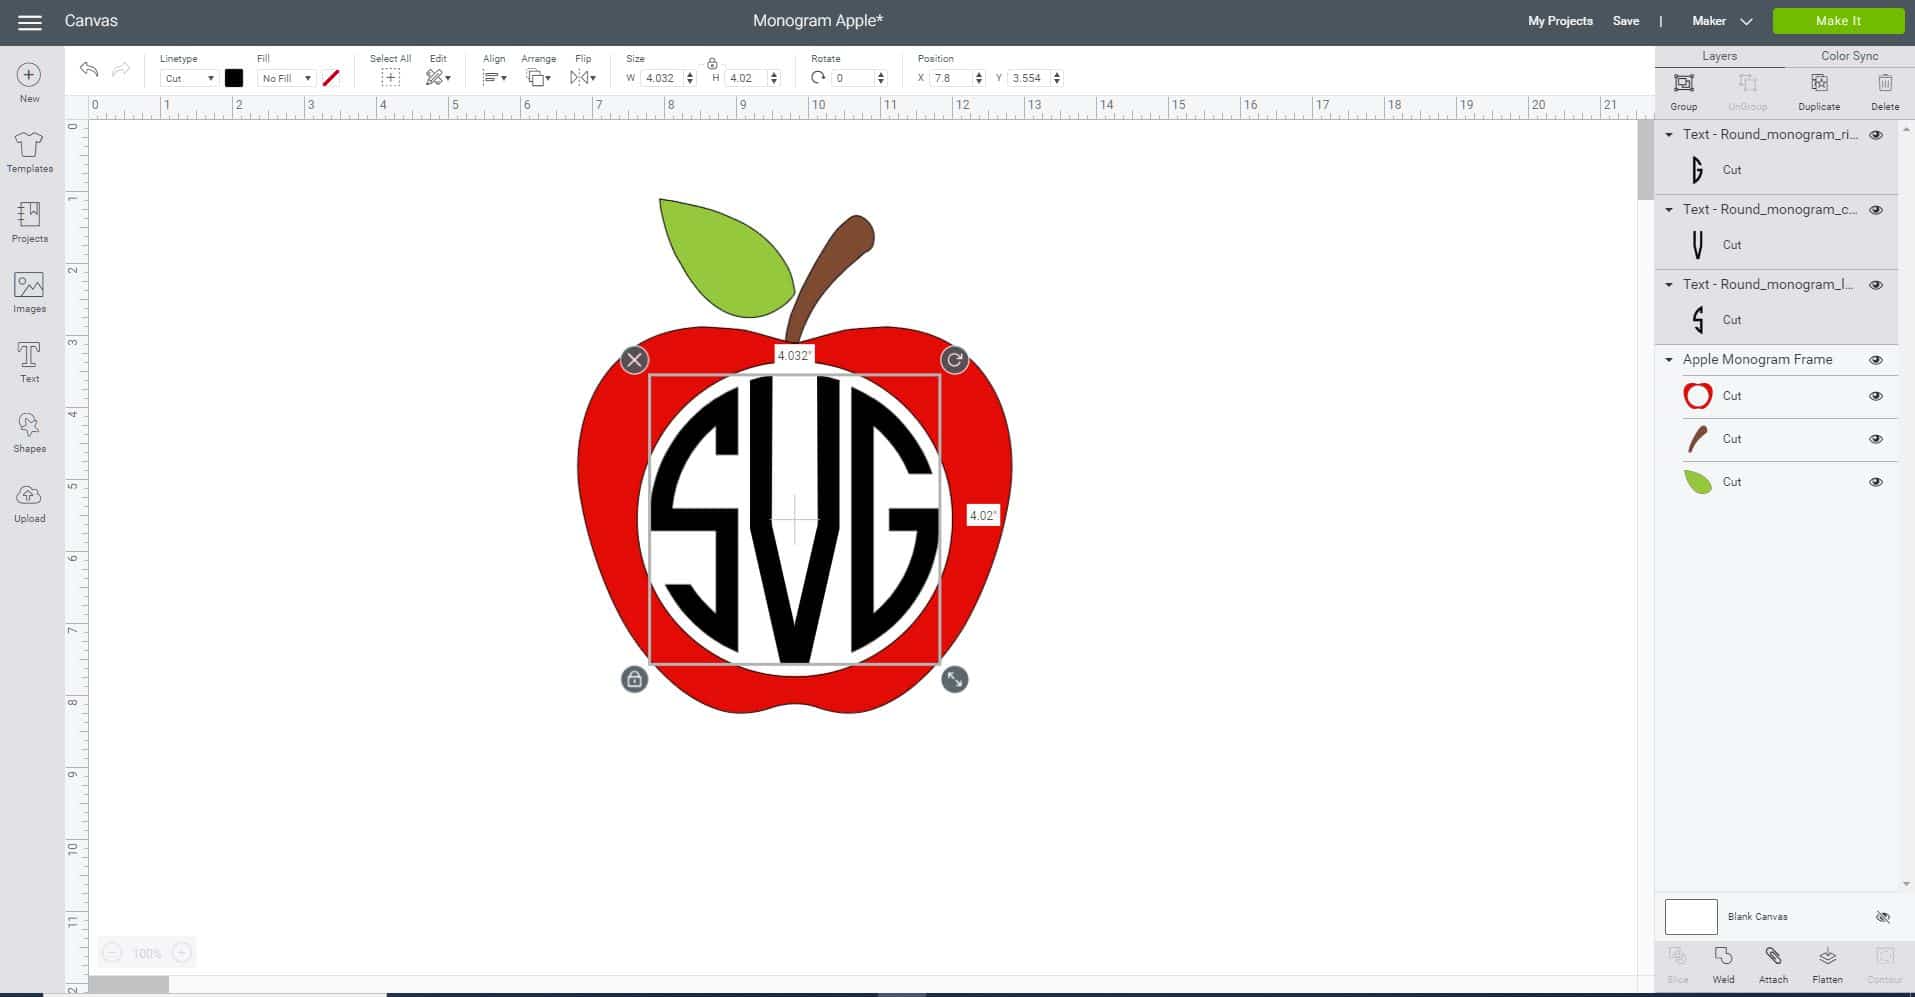Hide the red apple Cut layer

(1876, 397)
